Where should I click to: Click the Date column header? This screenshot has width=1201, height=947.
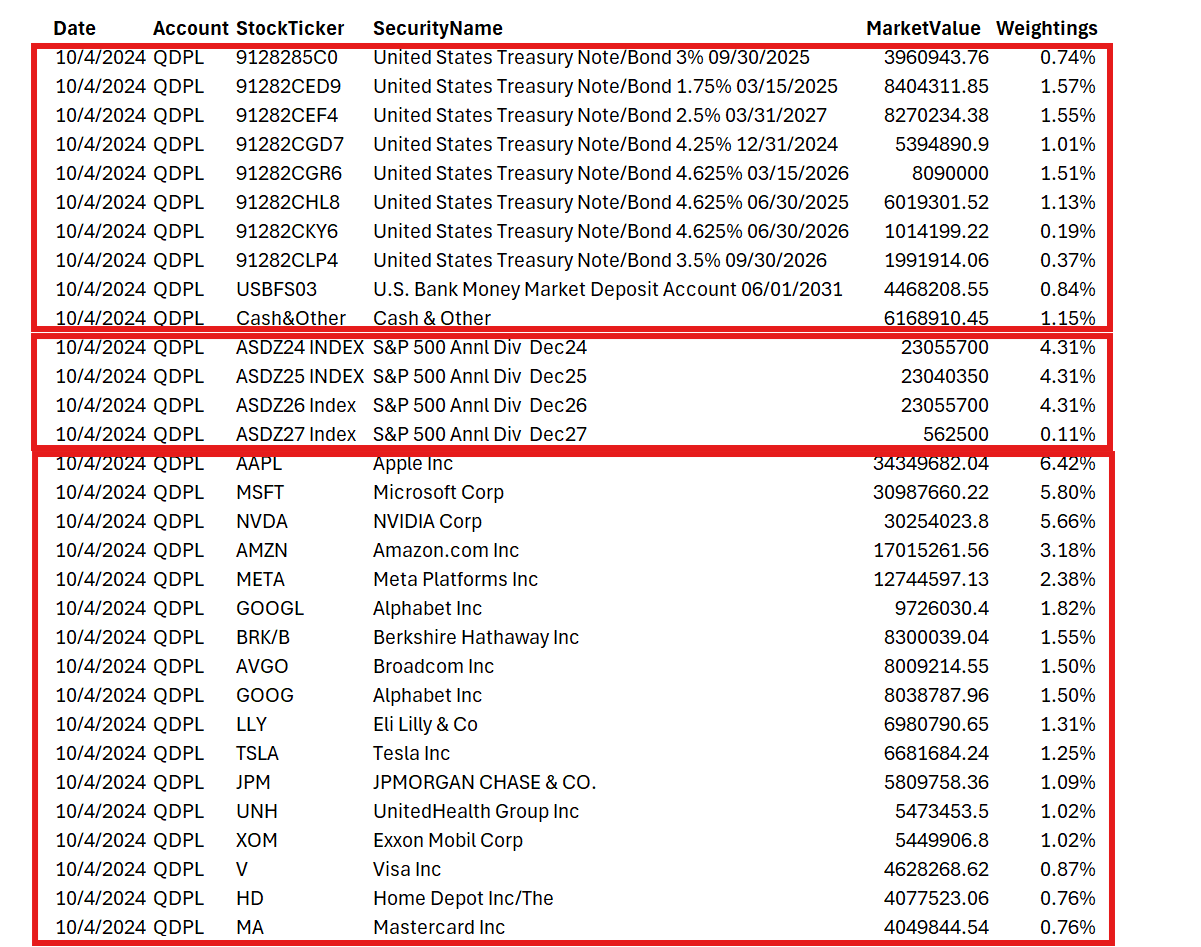pos(74,28)
